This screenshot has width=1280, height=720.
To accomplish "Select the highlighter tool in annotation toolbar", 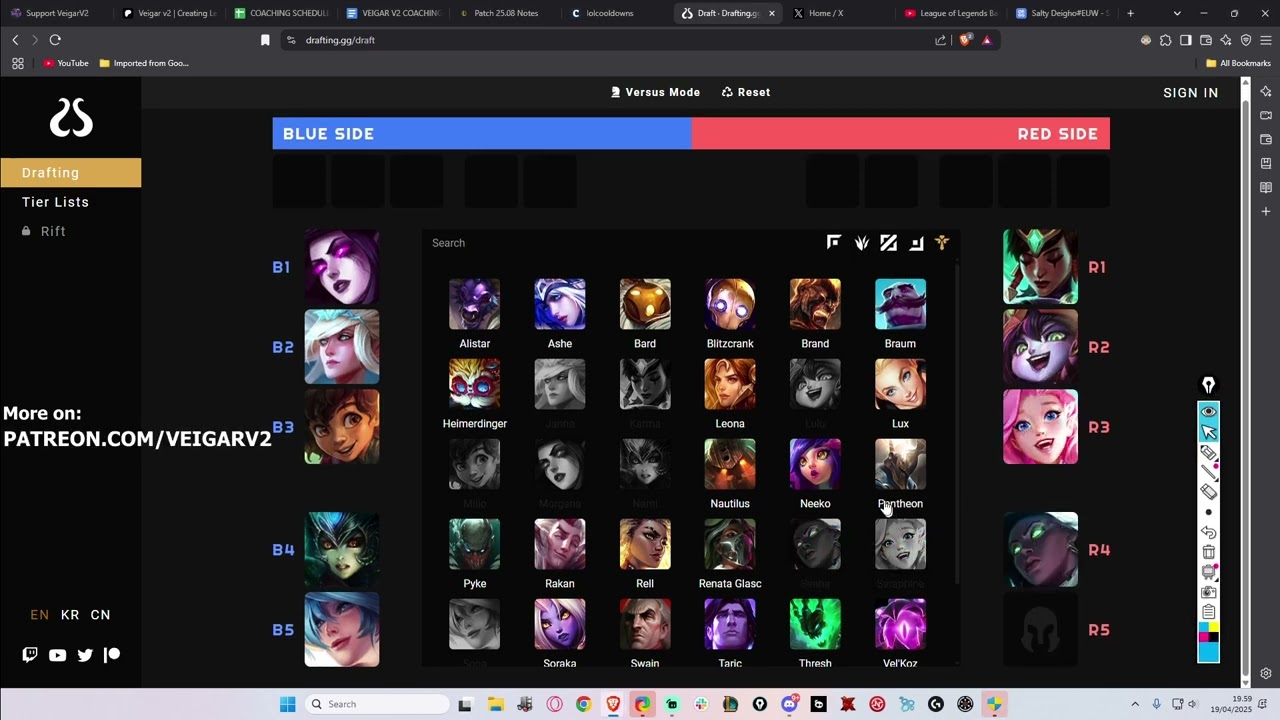I will coord(1208,453).
